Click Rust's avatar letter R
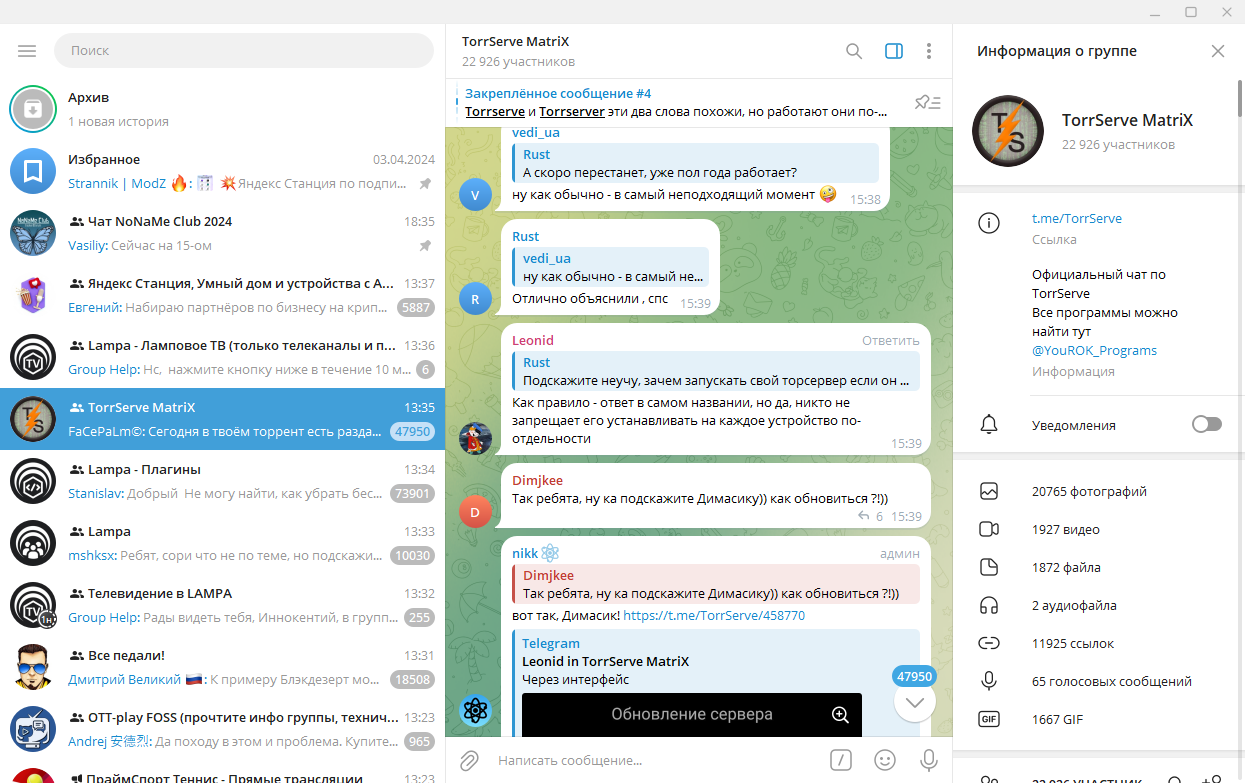This screenshot has width=1245, height=783. [x=475, y=298]
